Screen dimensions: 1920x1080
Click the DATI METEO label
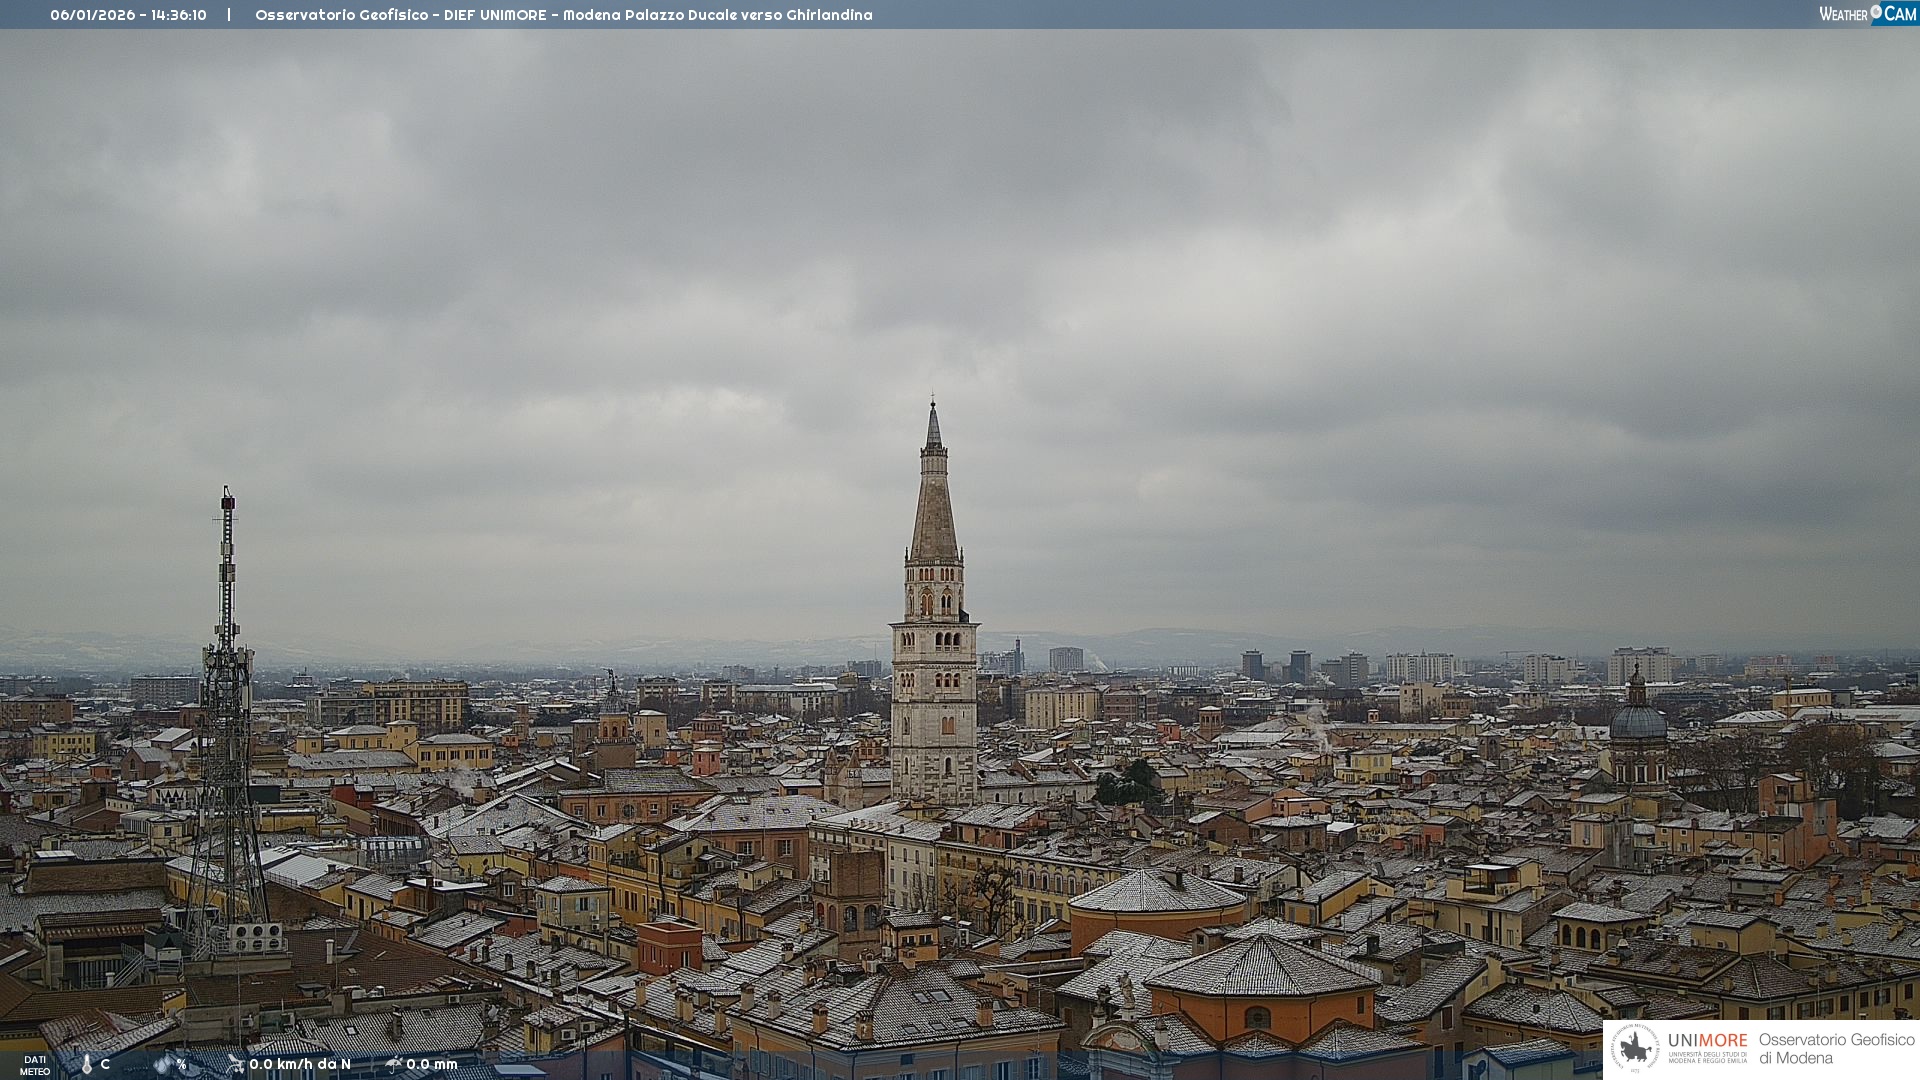click(x=35, y=1065)
